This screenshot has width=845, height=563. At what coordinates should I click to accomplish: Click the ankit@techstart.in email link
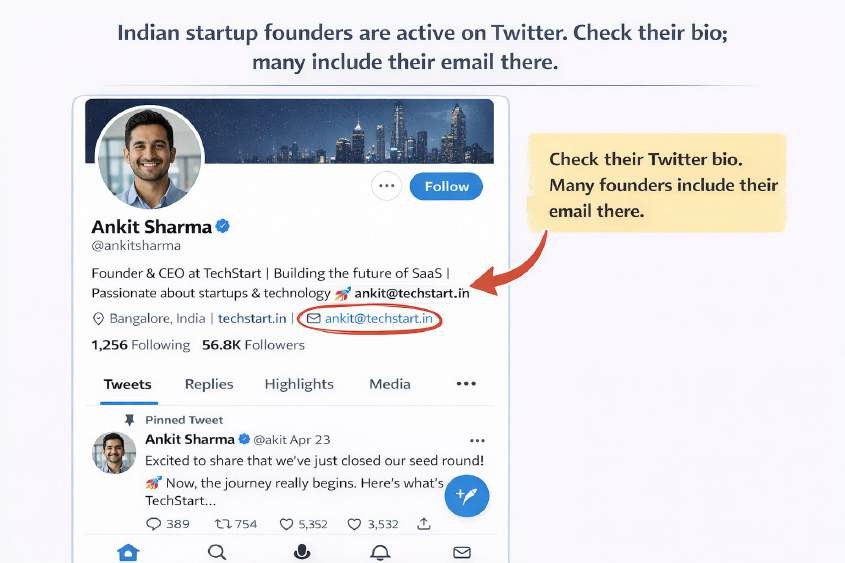coord(378,319)
